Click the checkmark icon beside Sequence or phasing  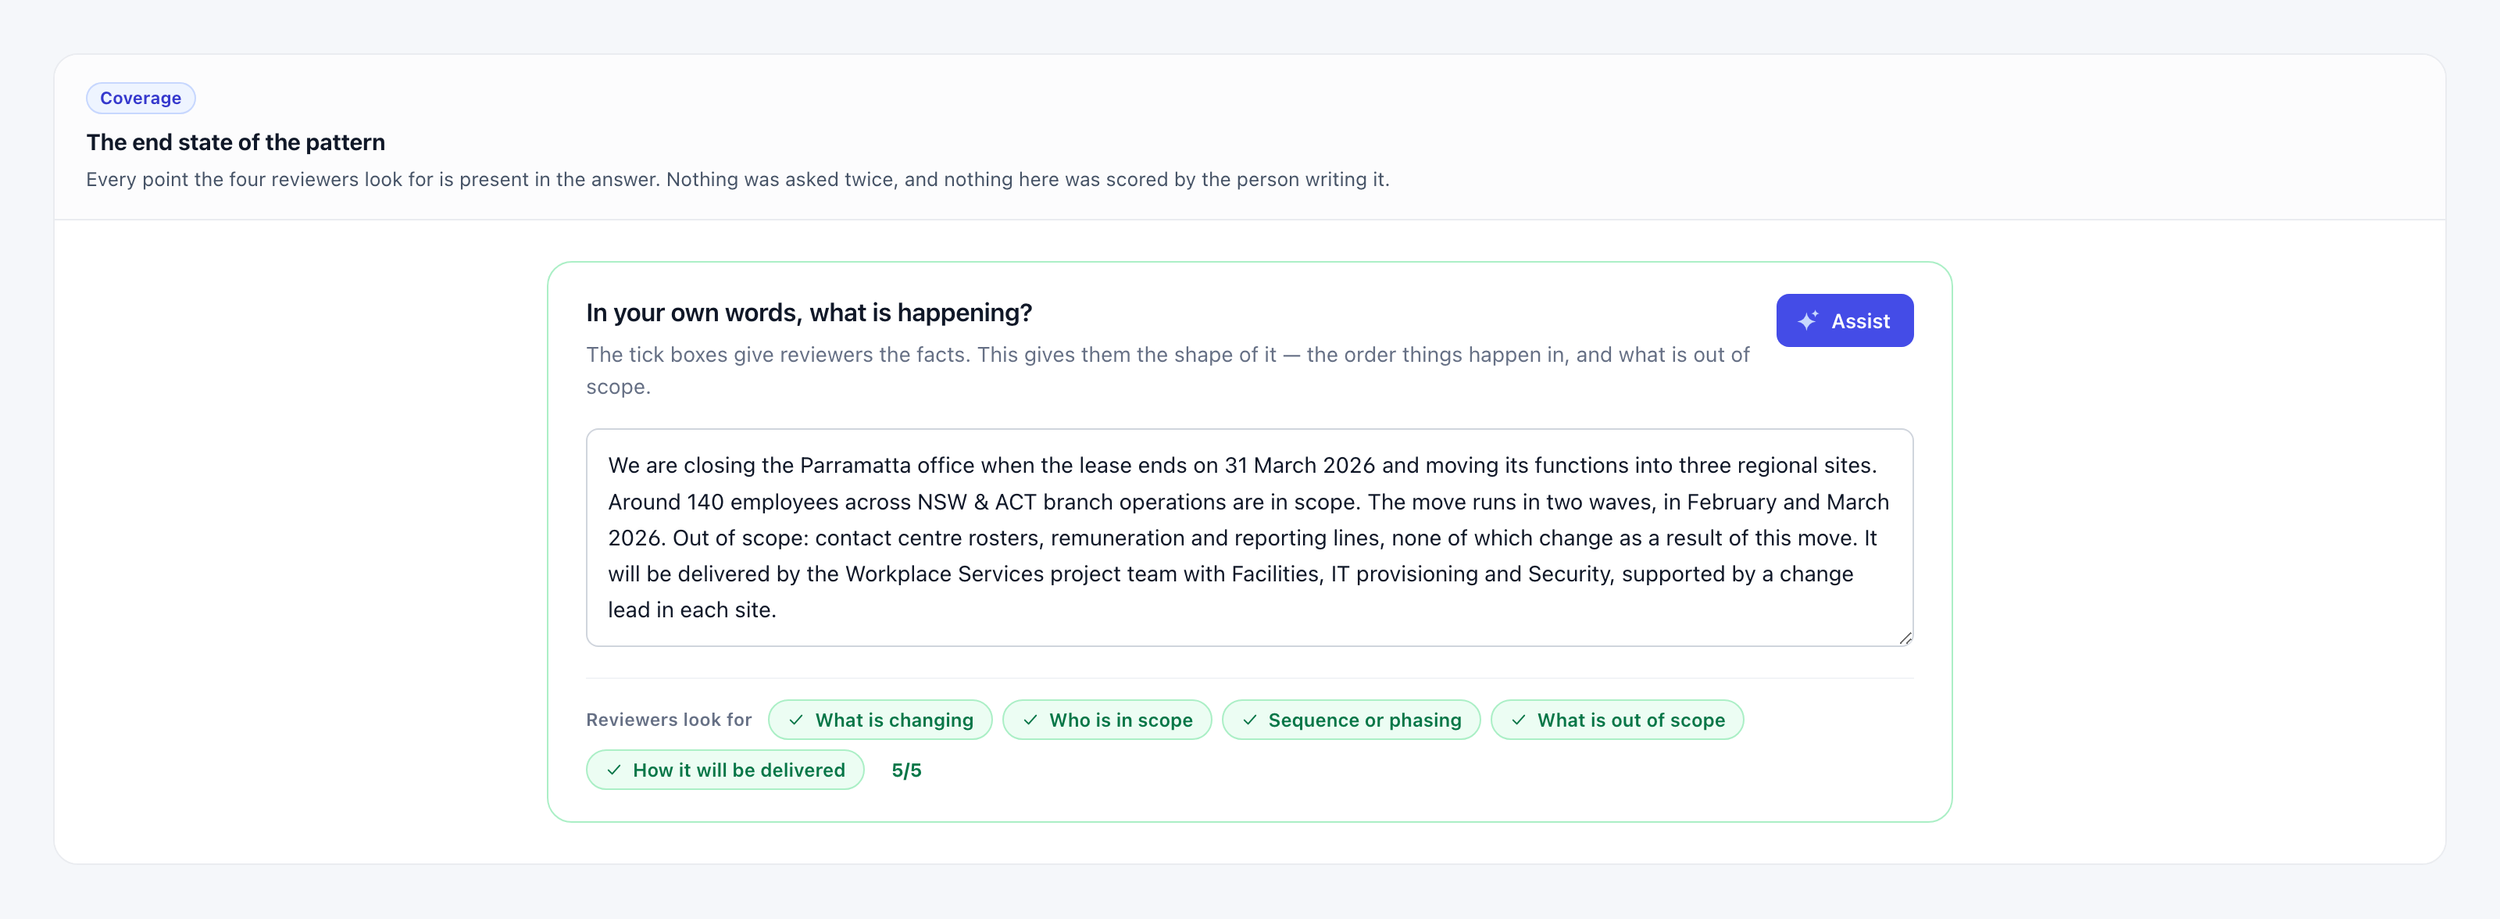[x=1250, y=720]
